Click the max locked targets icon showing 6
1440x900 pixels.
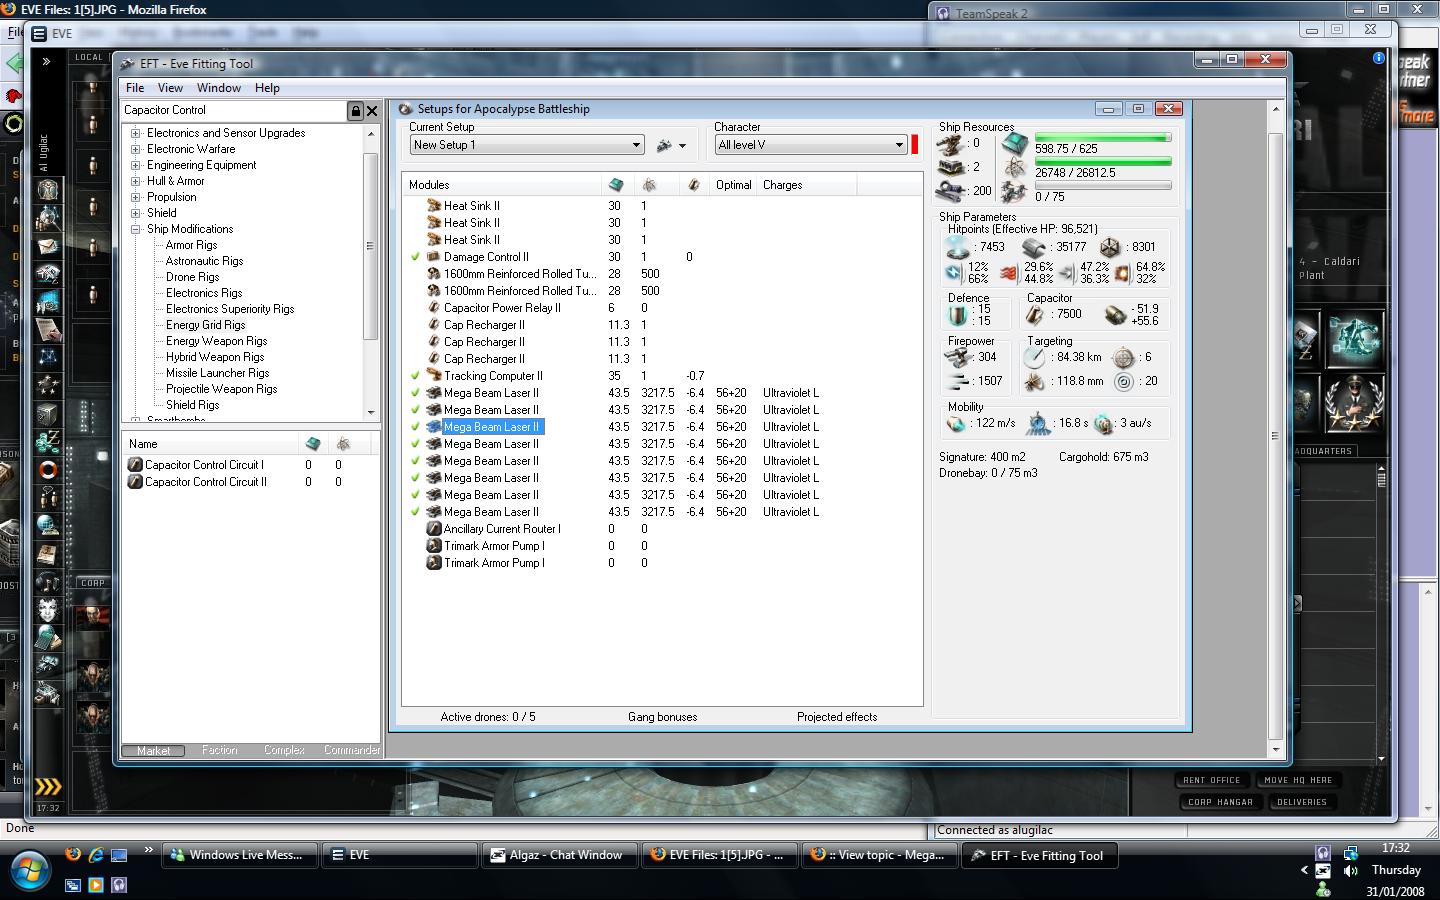click(x=1125, y=357)
